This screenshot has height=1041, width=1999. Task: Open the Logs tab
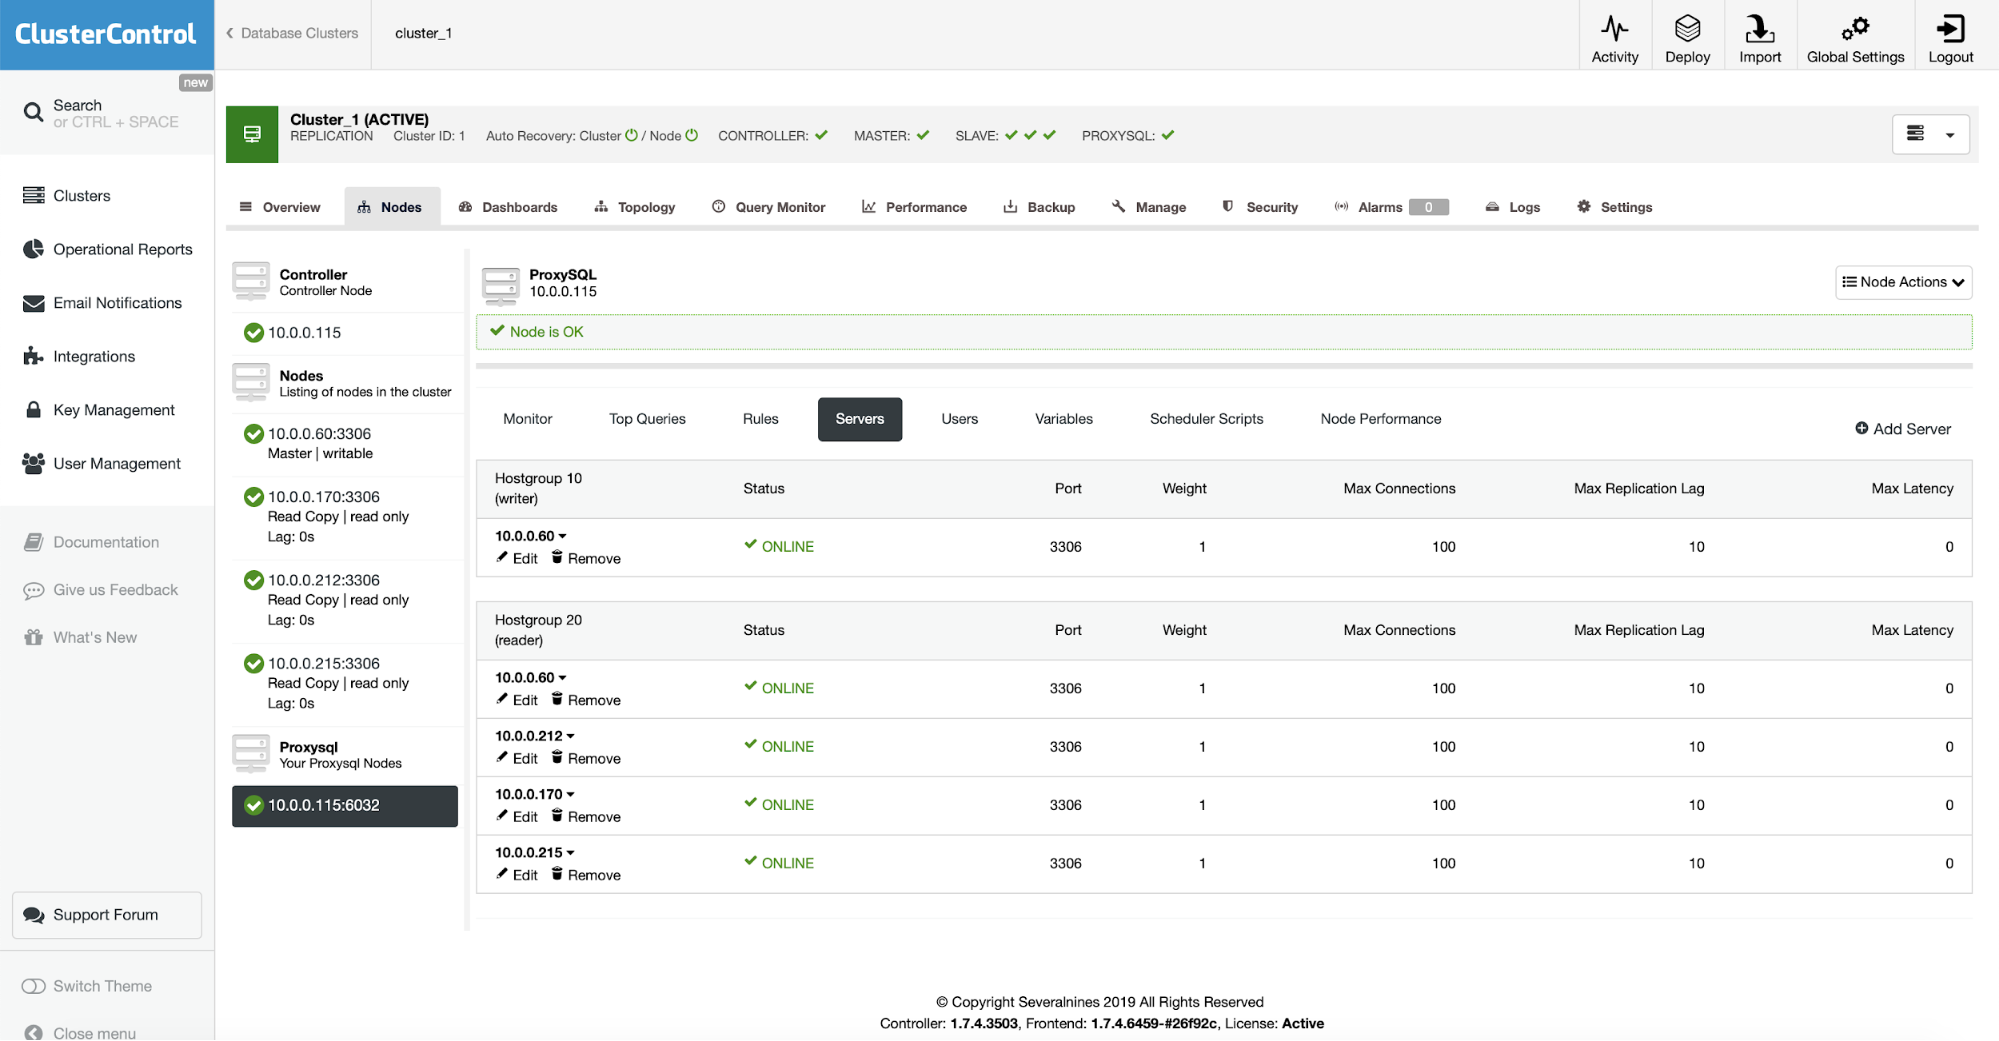1512,207
